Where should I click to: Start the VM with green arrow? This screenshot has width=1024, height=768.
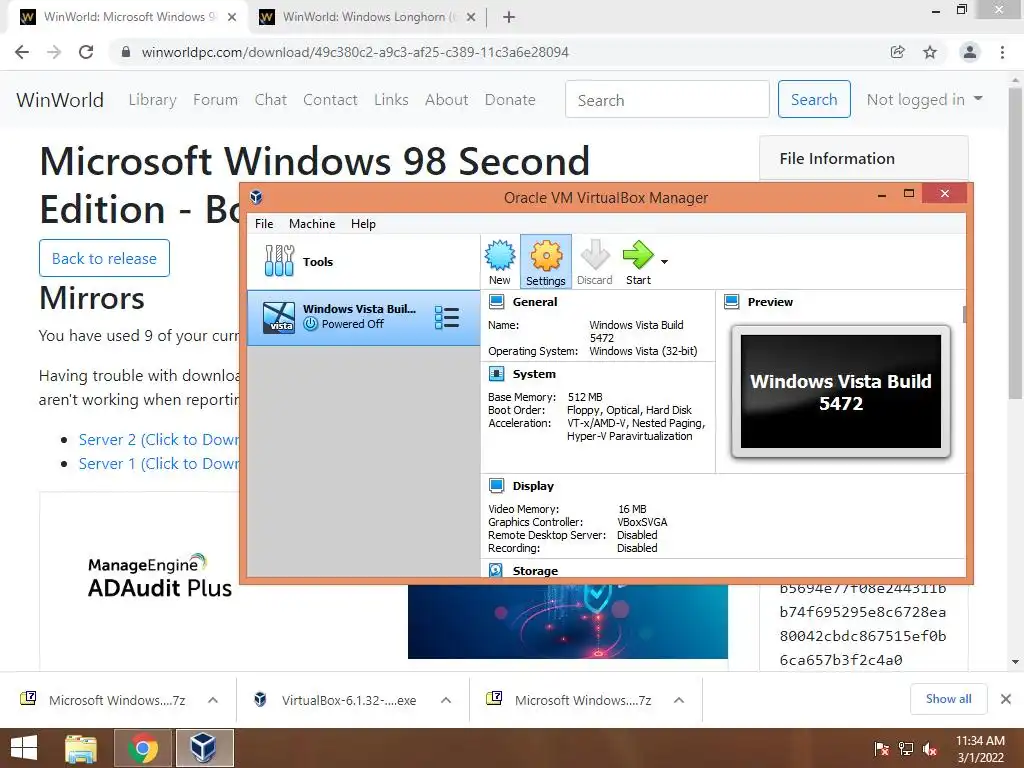click(x=638, y=262)
